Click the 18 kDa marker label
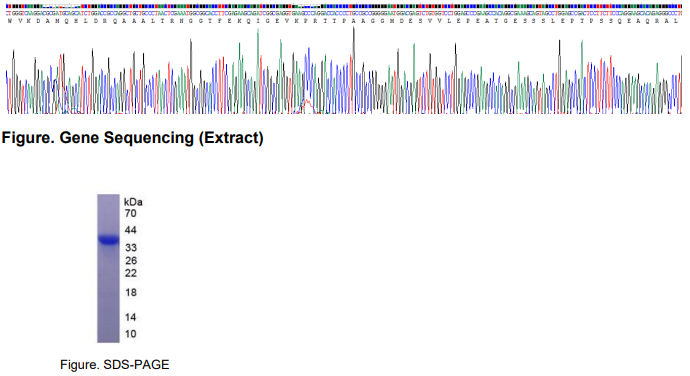This screenshot has height=376, width=690. point(131,293)
